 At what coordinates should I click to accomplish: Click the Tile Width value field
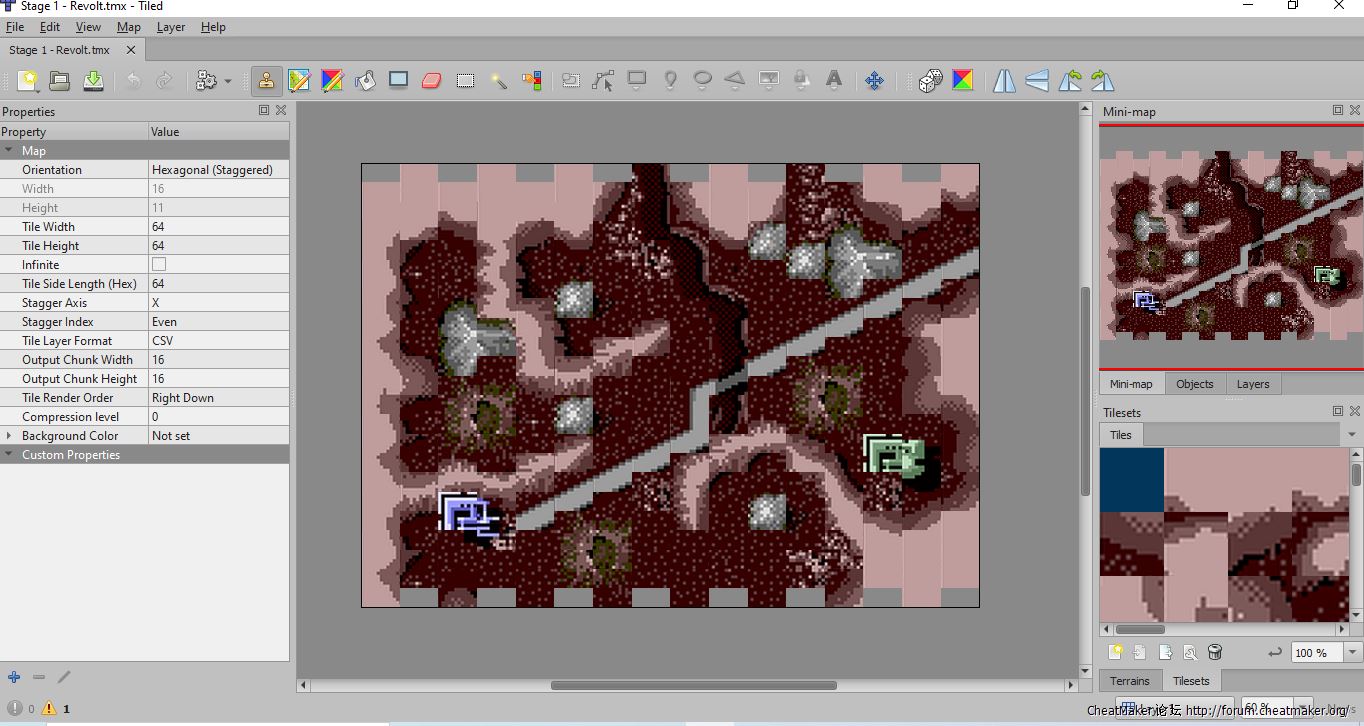[218, 227]
